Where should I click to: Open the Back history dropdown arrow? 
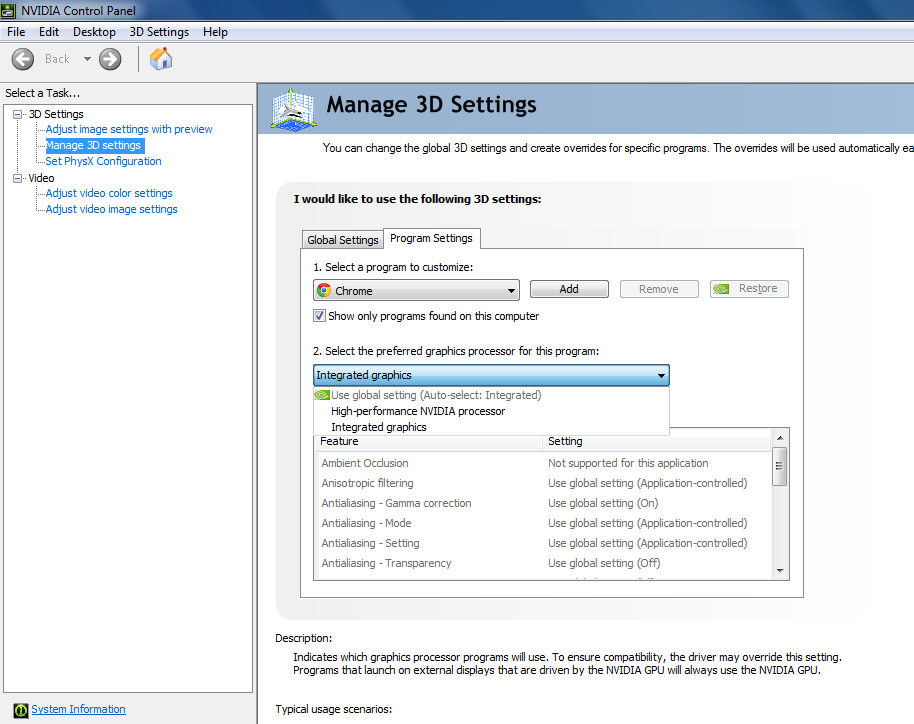point(87,59)
